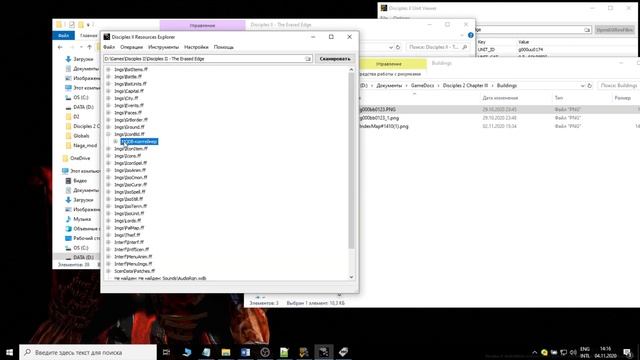Expand the Imgs\Events.ff node
Image resolution: width=640 pixels, height=360 pixels.
click(108, 105)
